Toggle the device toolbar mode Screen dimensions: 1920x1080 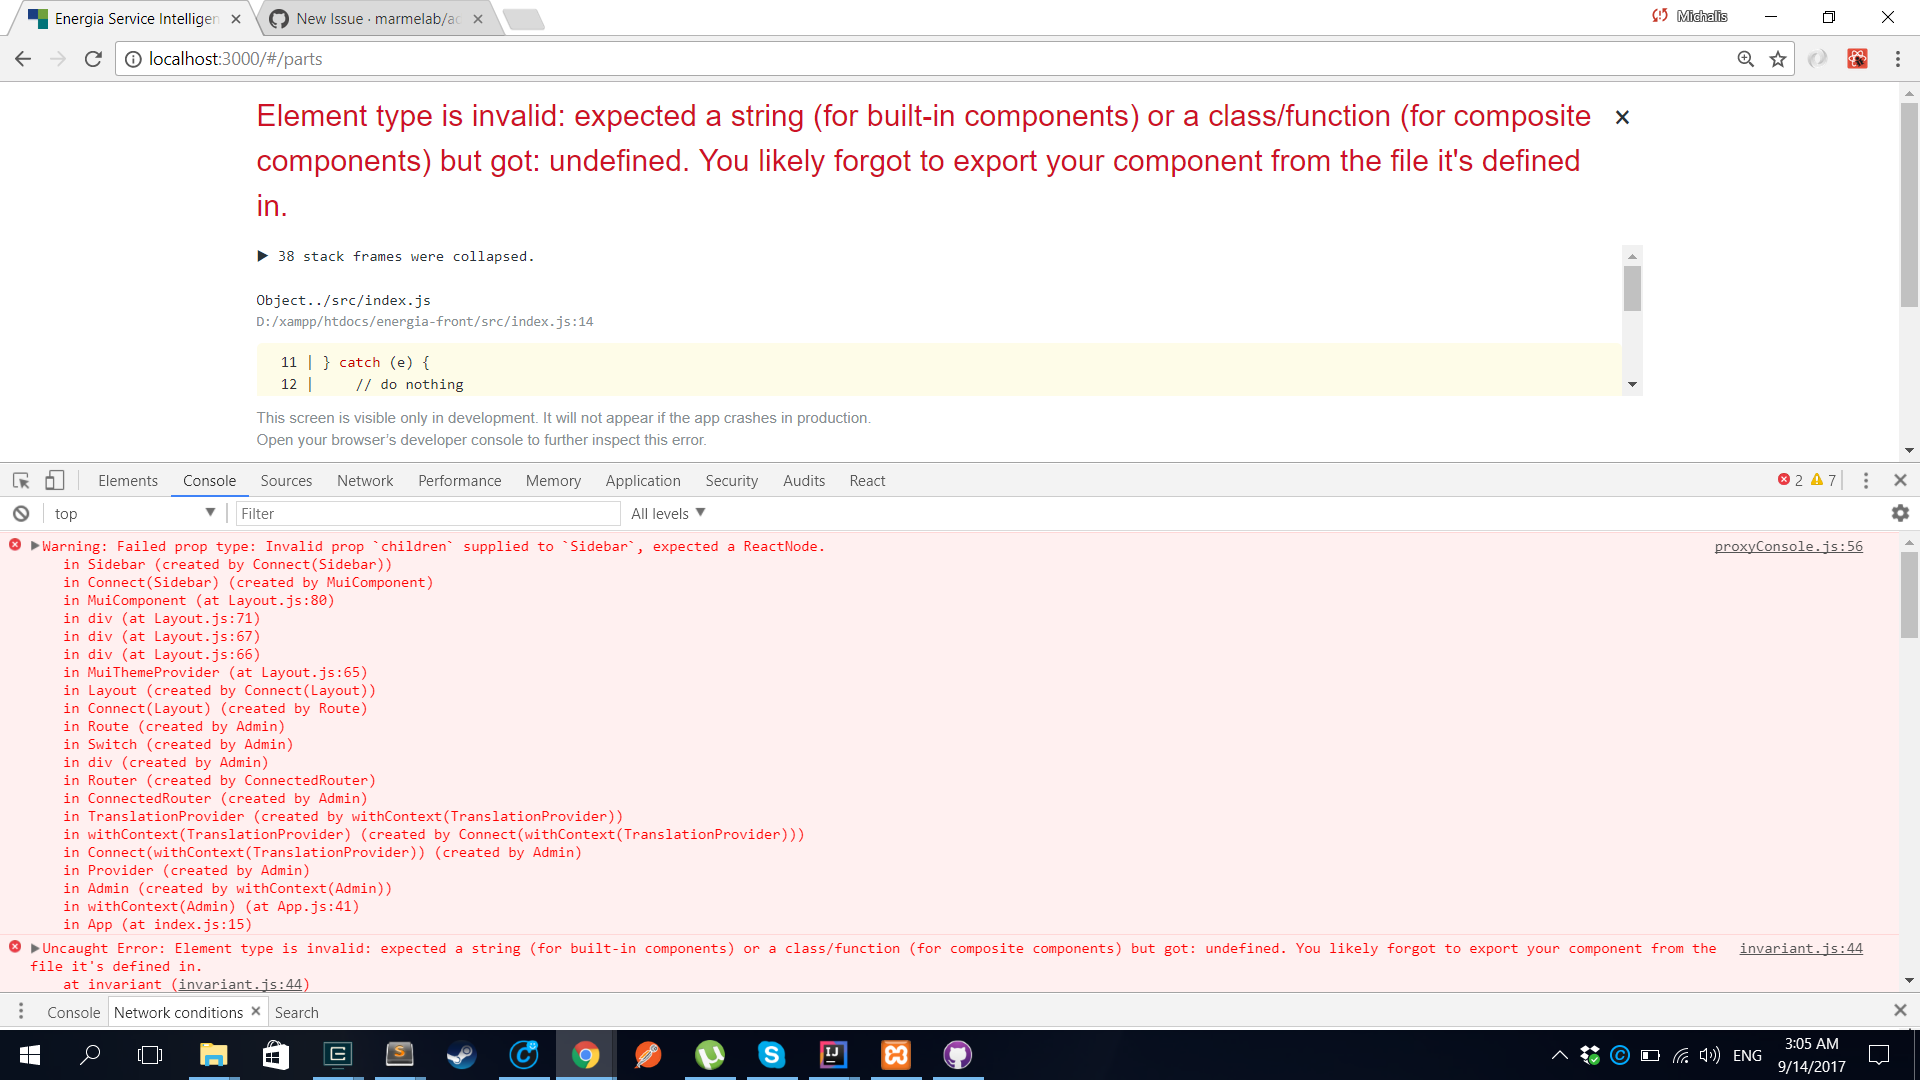pos(55,480)
